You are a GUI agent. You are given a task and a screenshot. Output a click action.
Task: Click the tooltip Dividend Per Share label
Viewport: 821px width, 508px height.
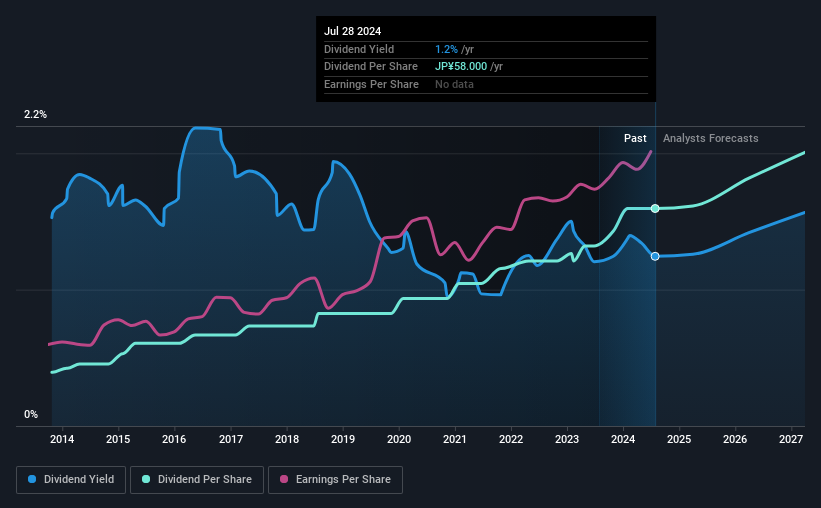tap(371, 67)
